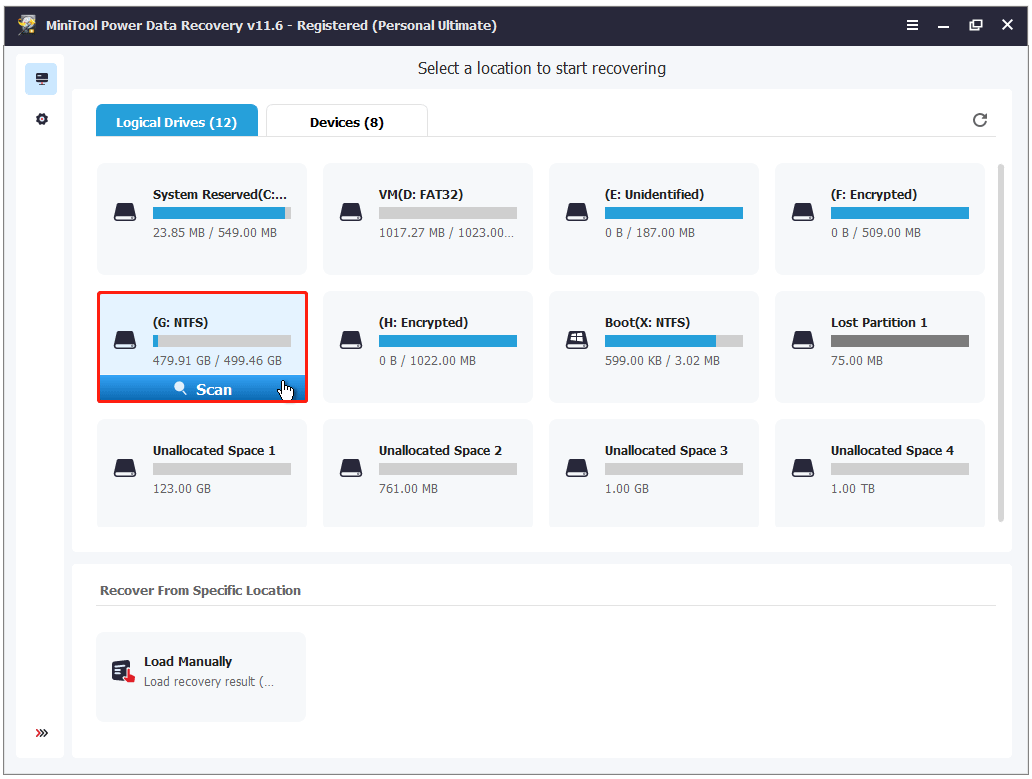Open the hamburger menu in title bar
This screenshot has height=779, width=1032.
912,25
